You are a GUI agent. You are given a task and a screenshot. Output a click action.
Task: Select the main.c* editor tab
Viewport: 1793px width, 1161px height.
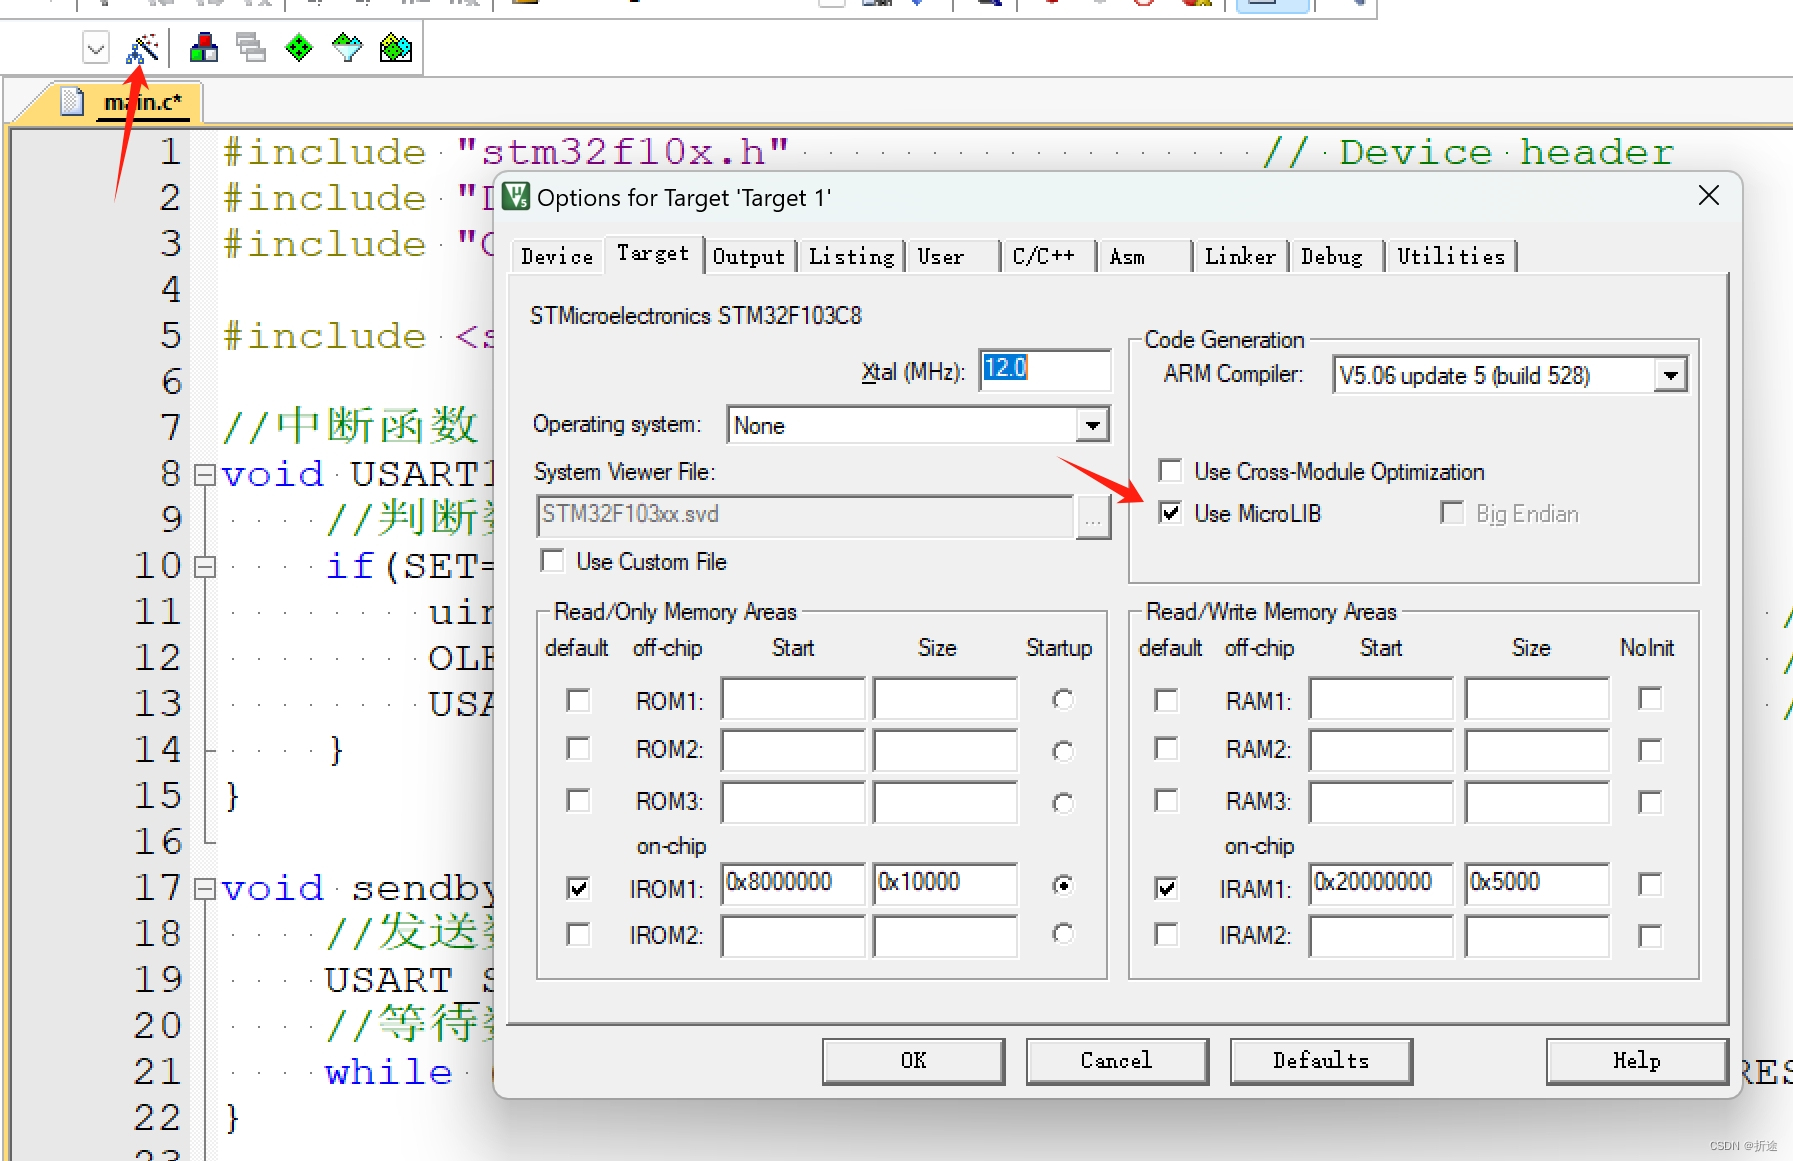point(141,101)
